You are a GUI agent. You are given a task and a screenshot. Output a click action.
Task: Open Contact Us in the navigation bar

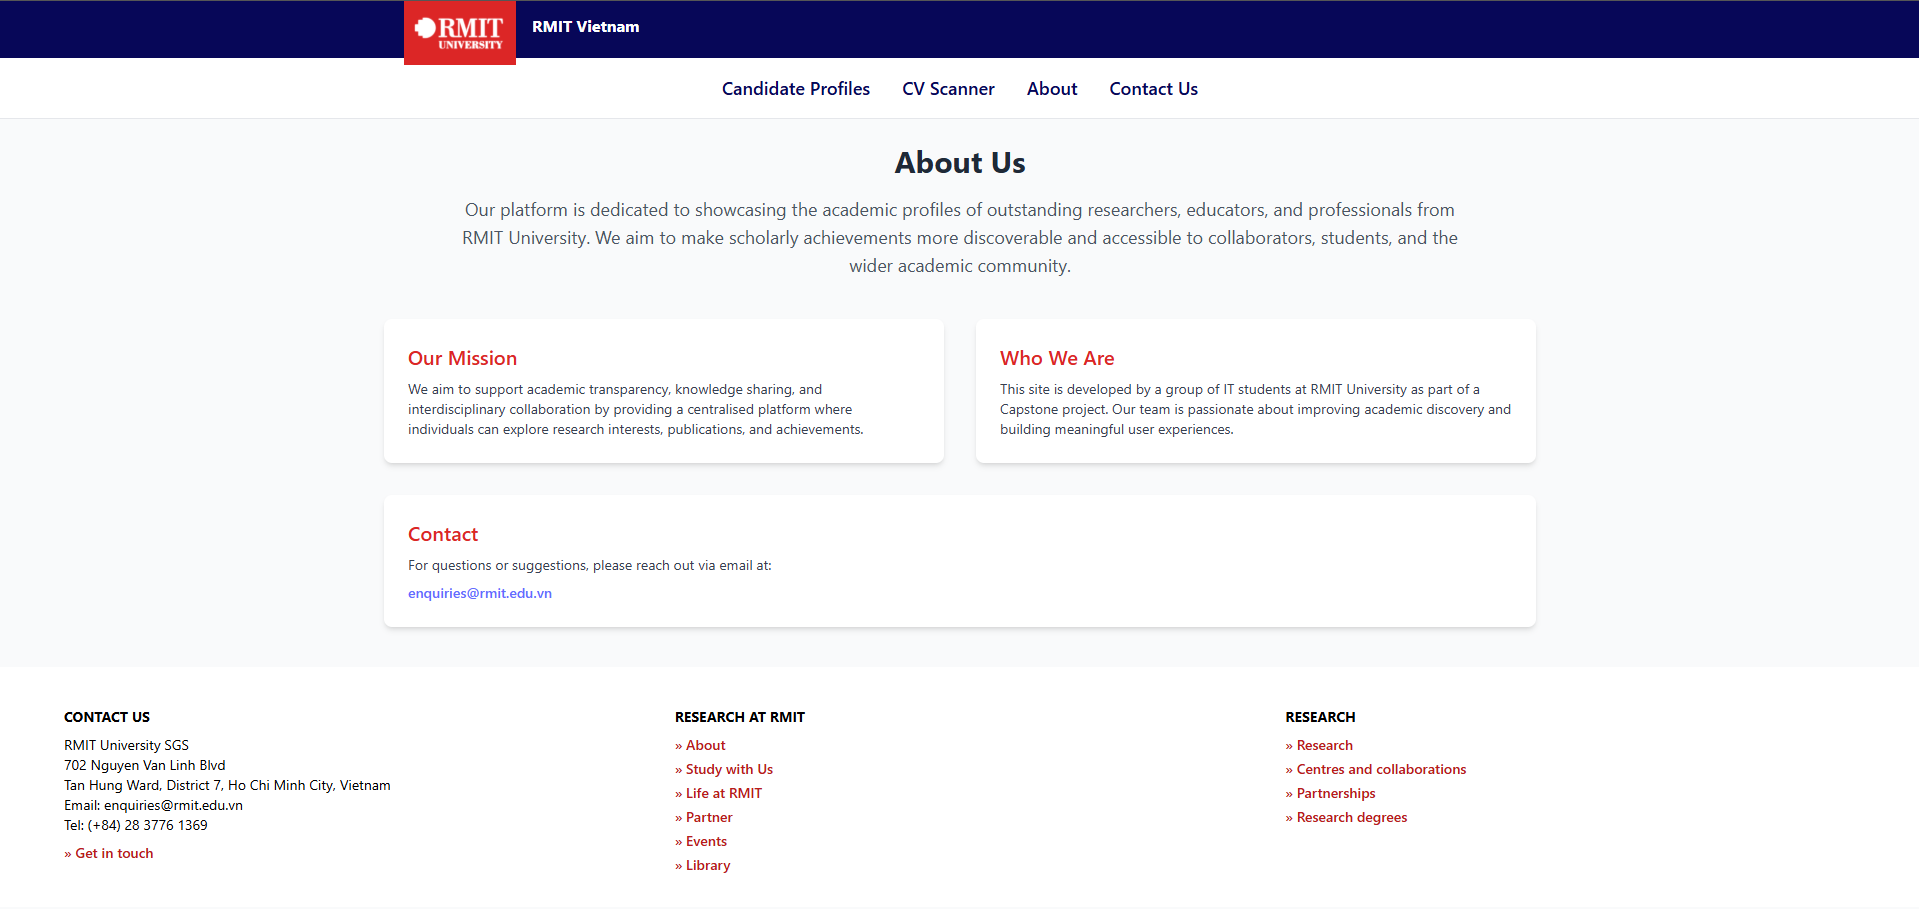pyautogui.click(x=1153, y=89)
